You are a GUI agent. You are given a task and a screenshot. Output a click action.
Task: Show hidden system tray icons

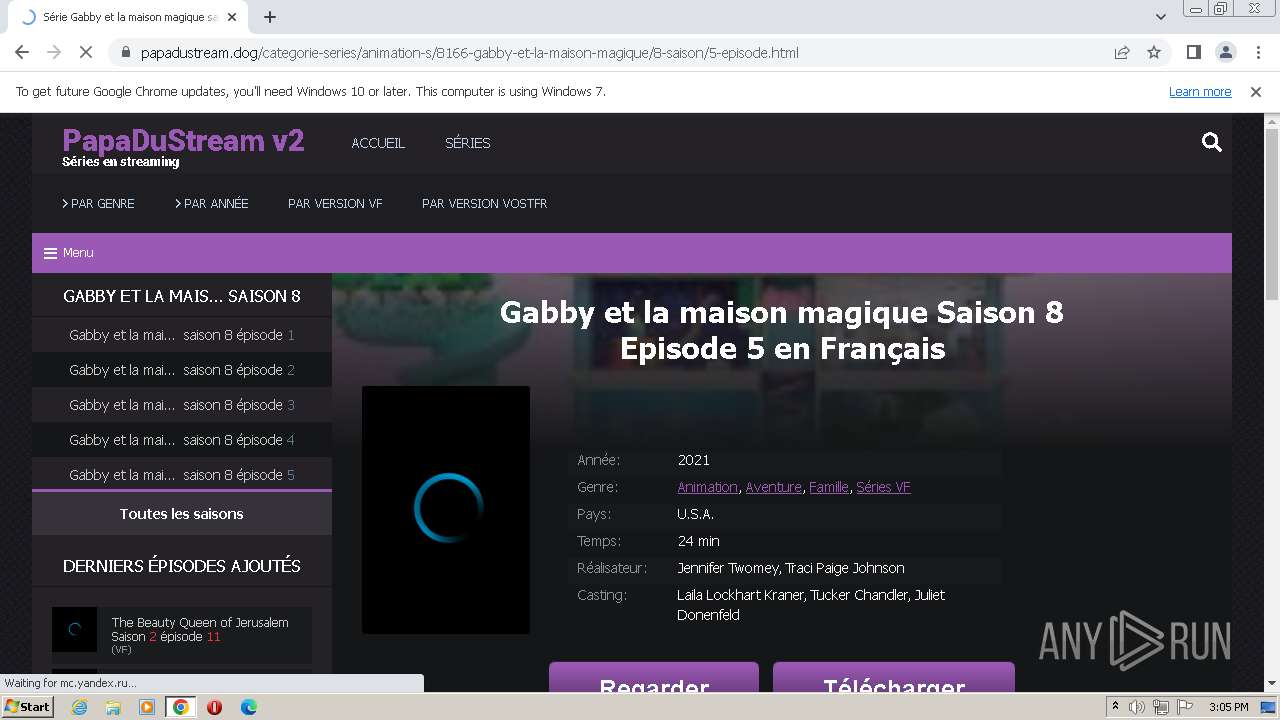click(x=1116, y=707)
